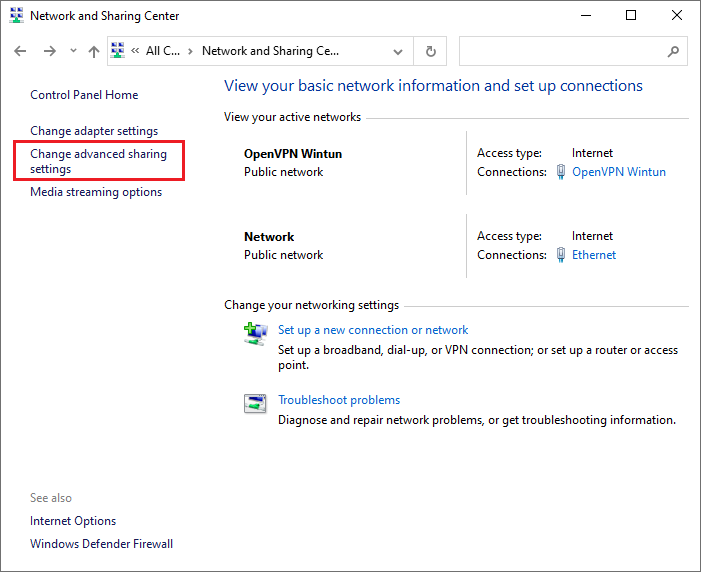701x572 pixels.
Task: Click the OpenVPN Wintun adapter icon
Action: point(561,172)
